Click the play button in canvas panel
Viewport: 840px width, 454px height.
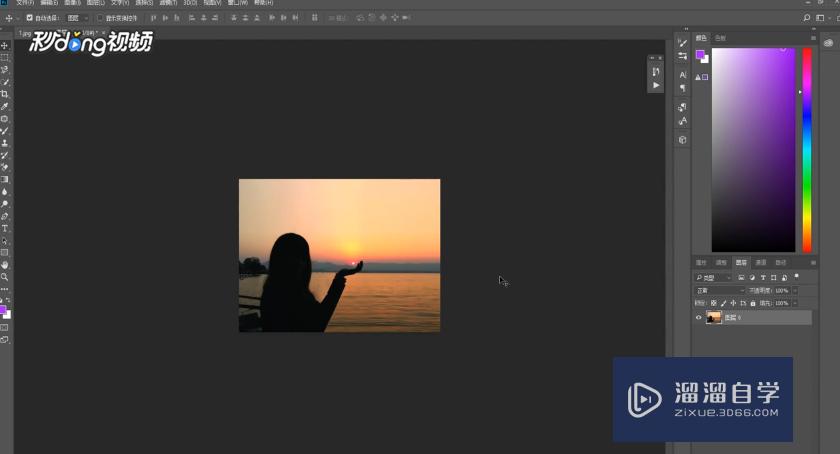[656, 86]
